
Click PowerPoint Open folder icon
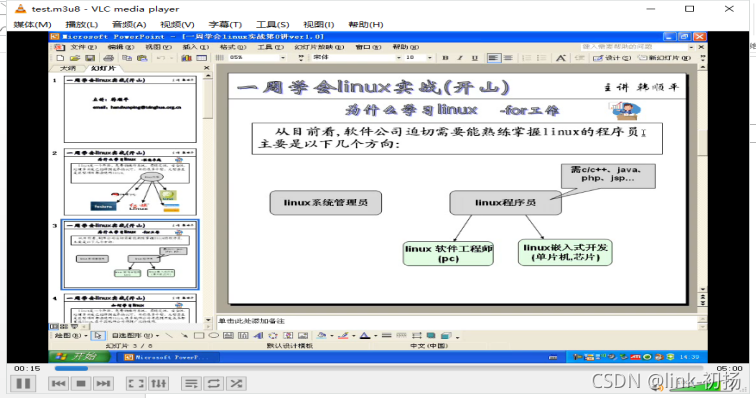click(74, 58)
